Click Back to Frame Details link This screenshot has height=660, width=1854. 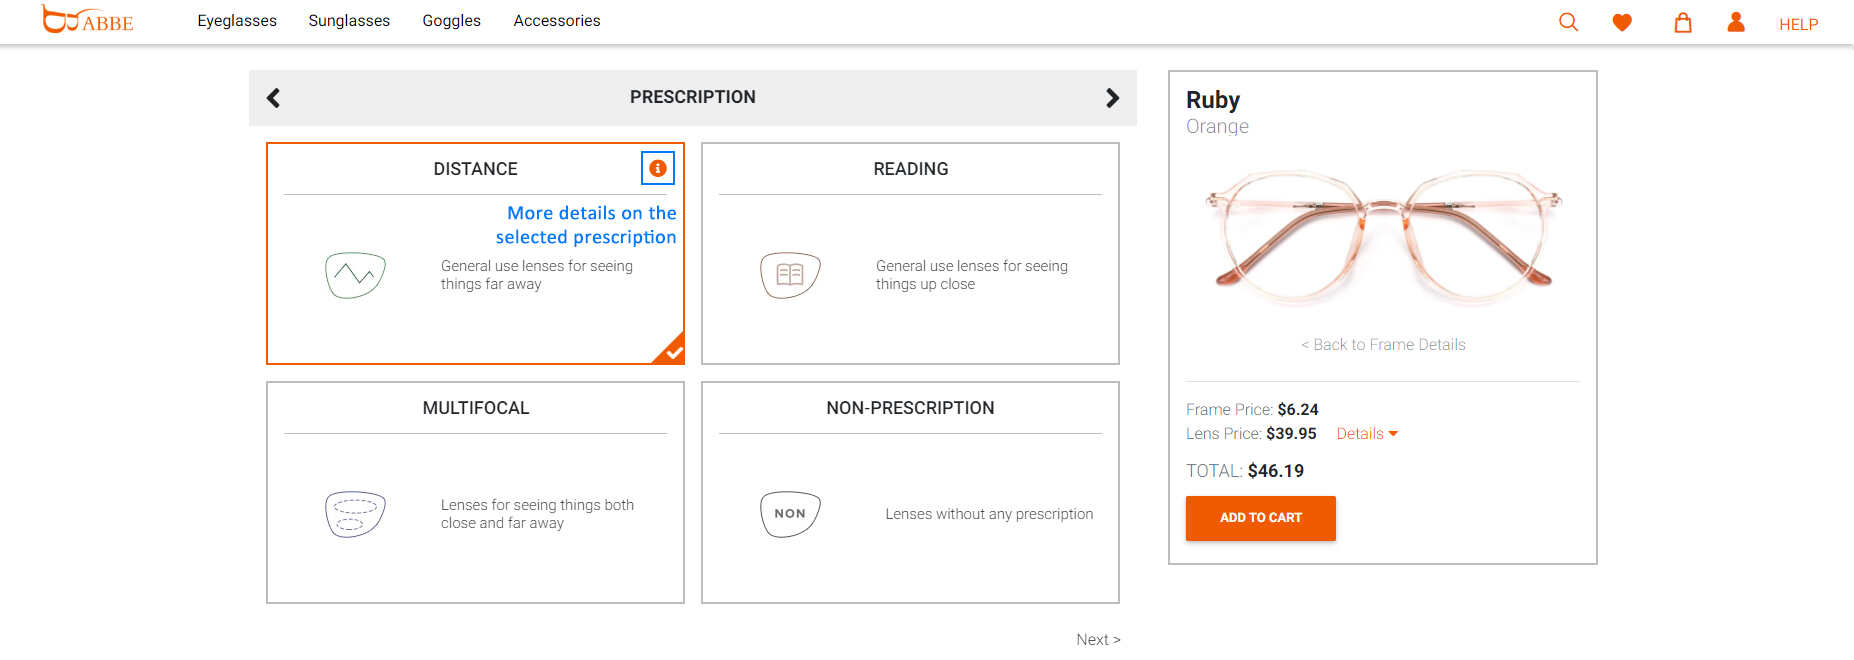1383,345
